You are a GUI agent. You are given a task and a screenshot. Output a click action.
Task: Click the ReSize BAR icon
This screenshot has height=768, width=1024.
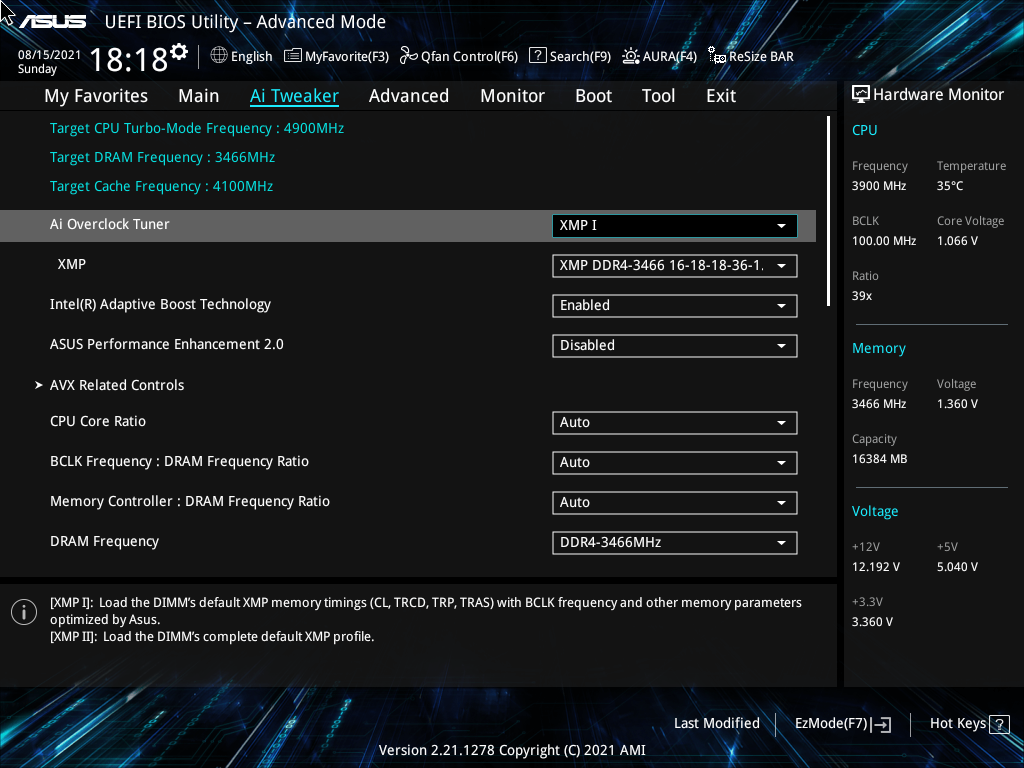click(x=716, y=56)
